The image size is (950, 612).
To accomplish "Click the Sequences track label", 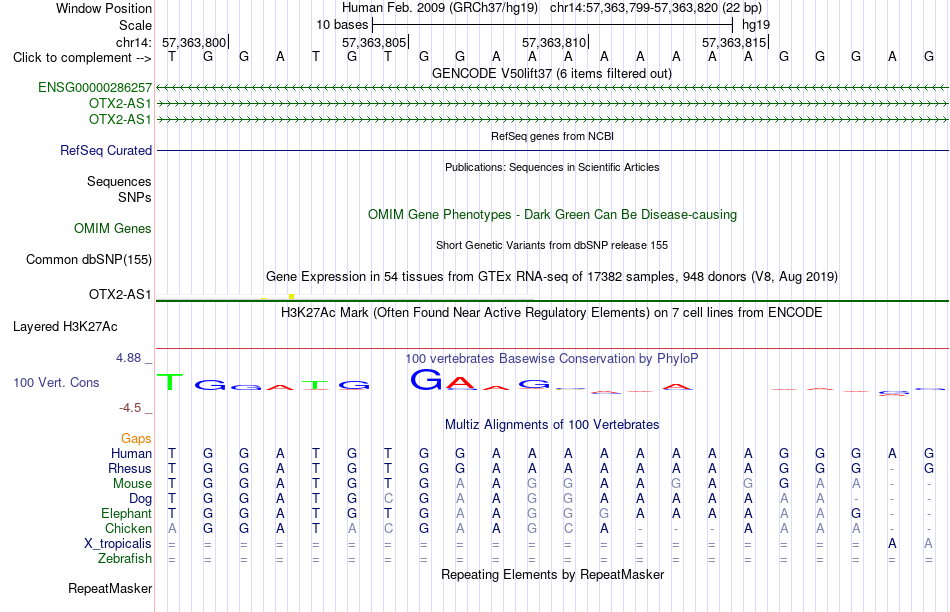I will click(x=119, y=181).
